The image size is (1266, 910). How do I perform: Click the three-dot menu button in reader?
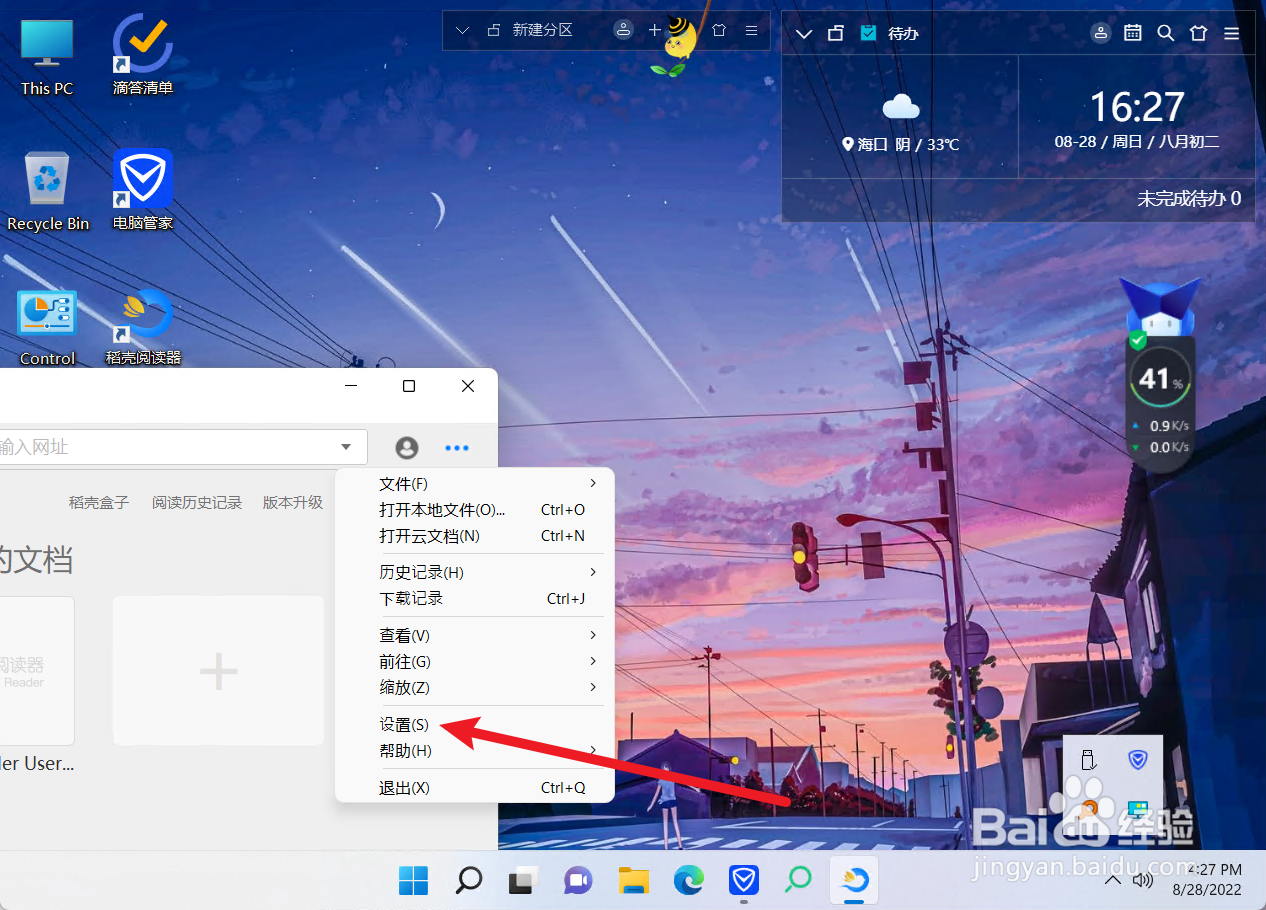[x=456, y=448]
